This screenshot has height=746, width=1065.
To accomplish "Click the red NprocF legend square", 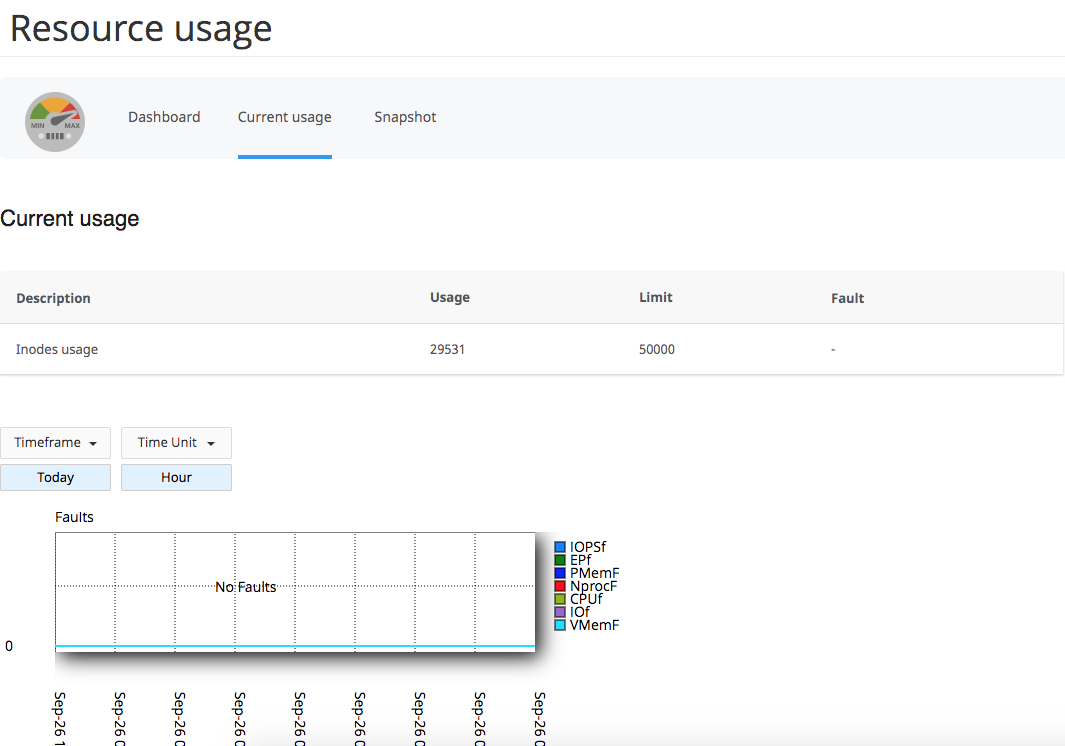I will point(558,586).
